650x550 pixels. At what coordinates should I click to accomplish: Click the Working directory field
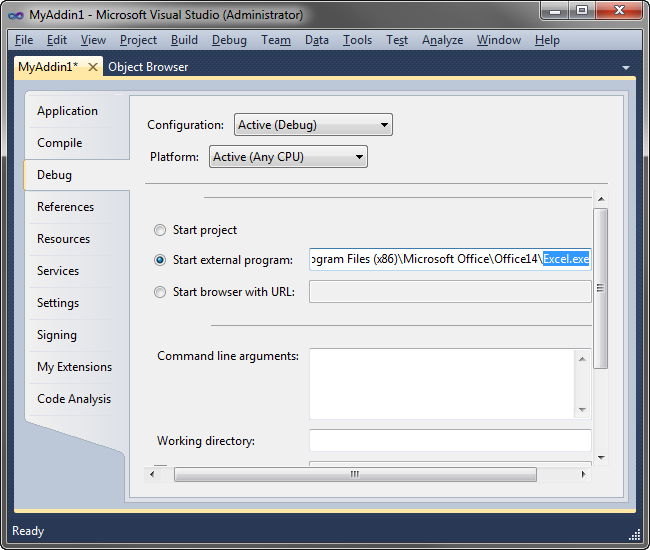pos(450,441)
